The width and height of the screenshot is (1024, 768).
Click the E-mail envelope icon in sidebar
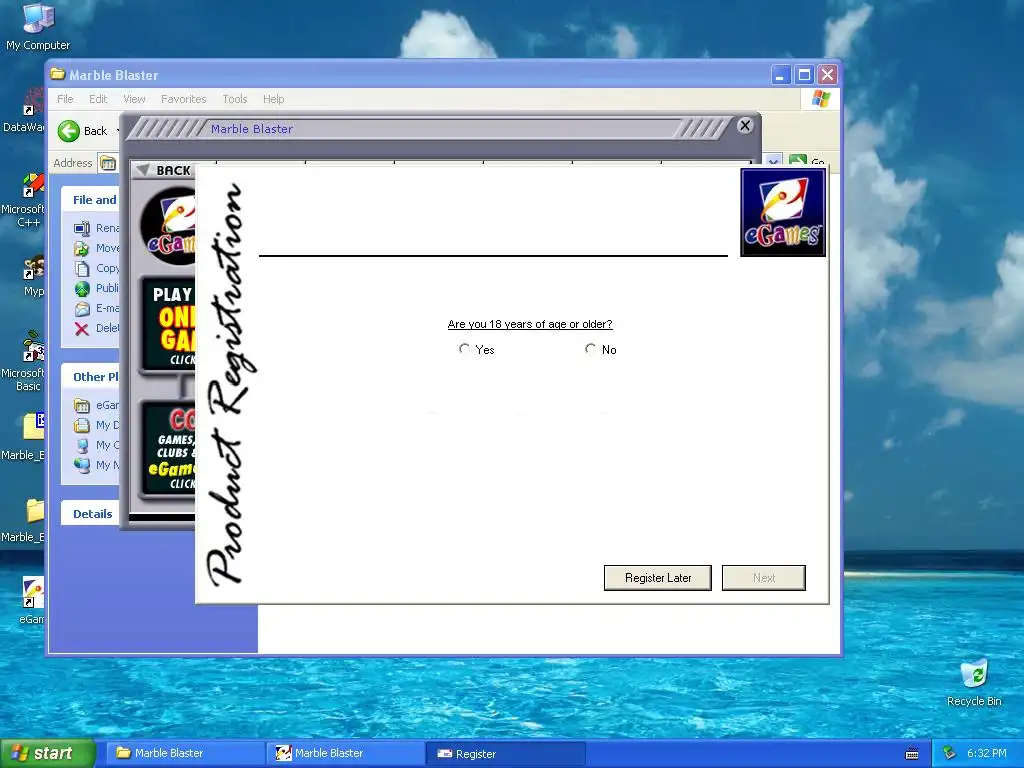pyautogui.click(x=82, y=308)
